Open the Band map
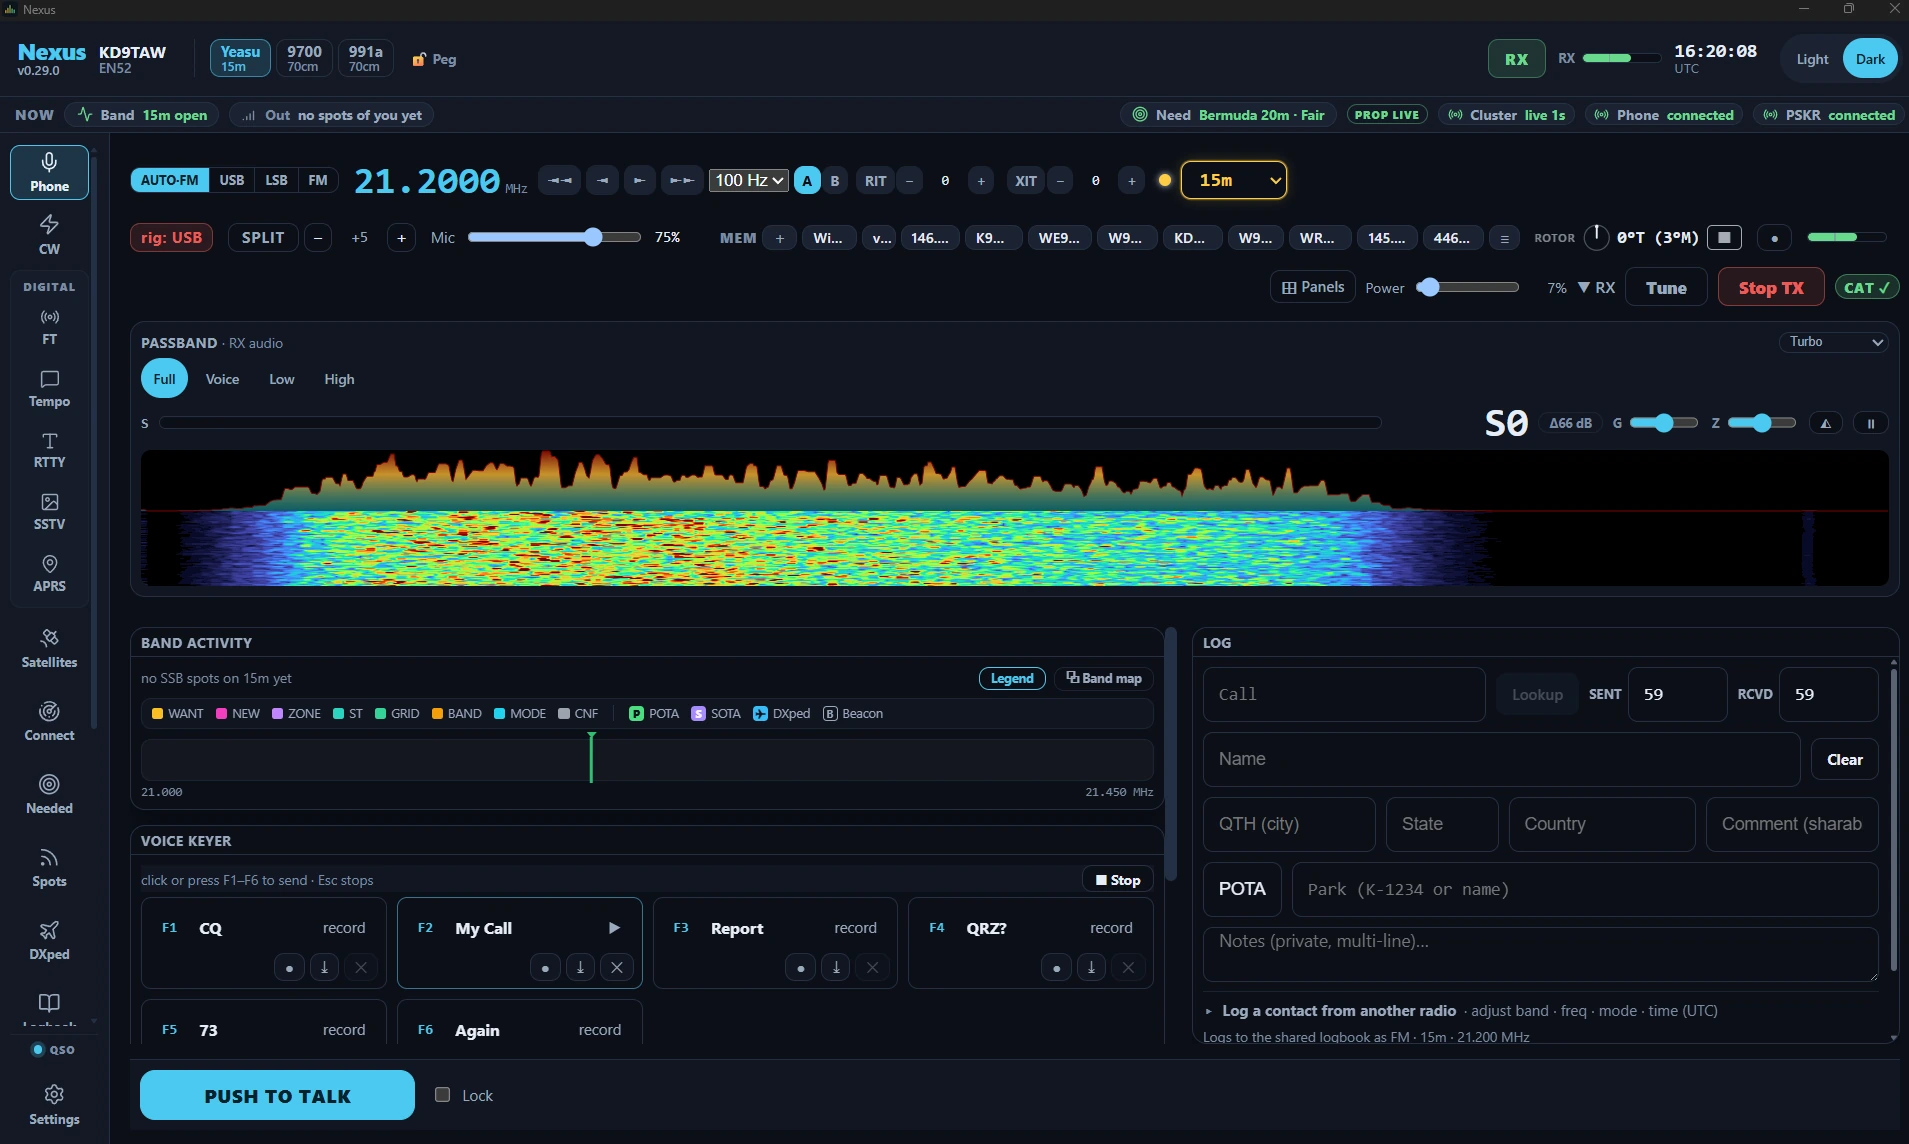1909x1144 pixels. [1103, 678]
